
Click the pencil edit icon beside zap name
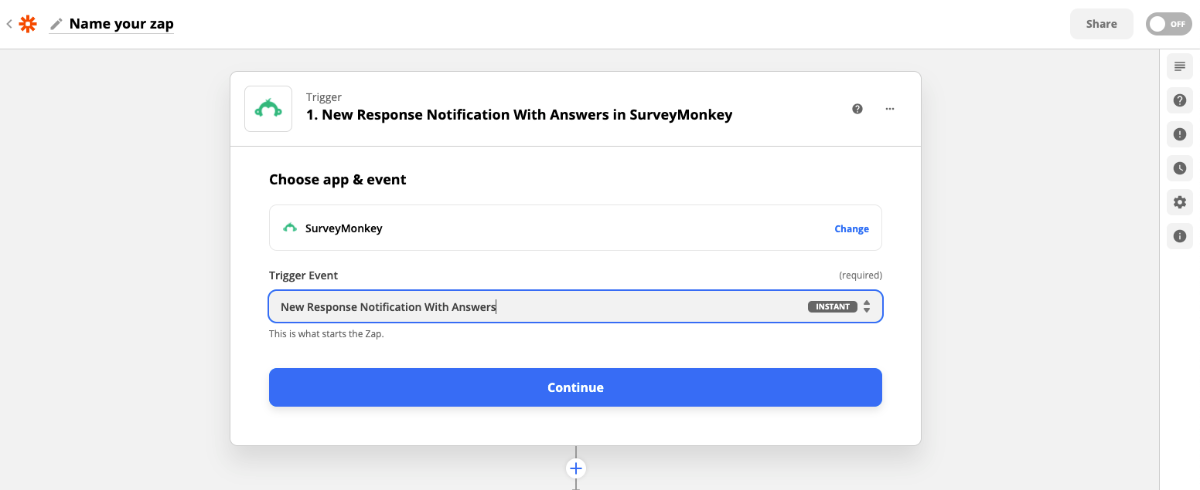pyautogui.click(x=56, y=24)
